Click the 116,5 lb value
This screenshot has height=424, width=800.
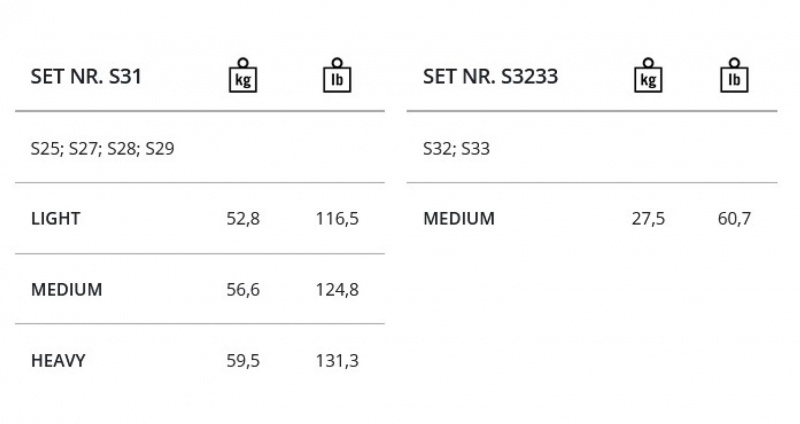pos(336,218)
